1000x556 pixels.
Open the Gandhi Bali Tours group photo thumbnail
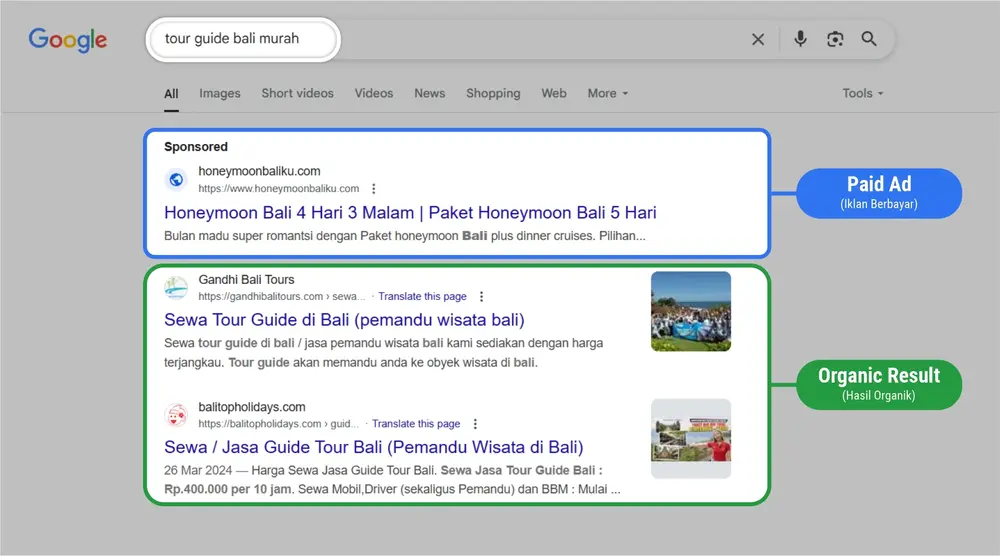[x=691, y=312]
